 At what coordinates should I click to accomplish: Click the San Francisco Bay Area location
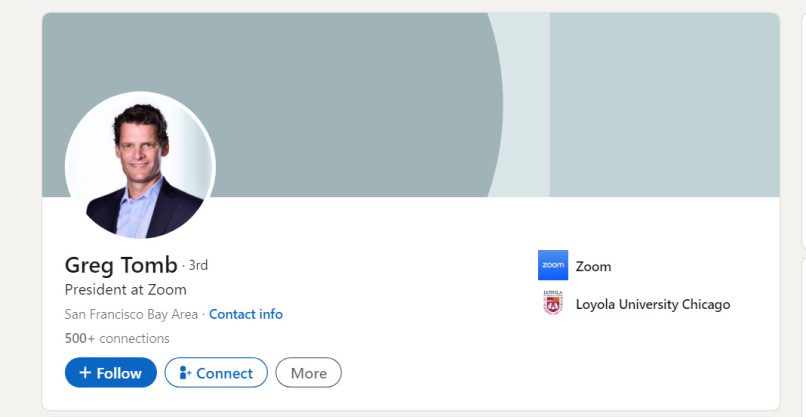131,314
